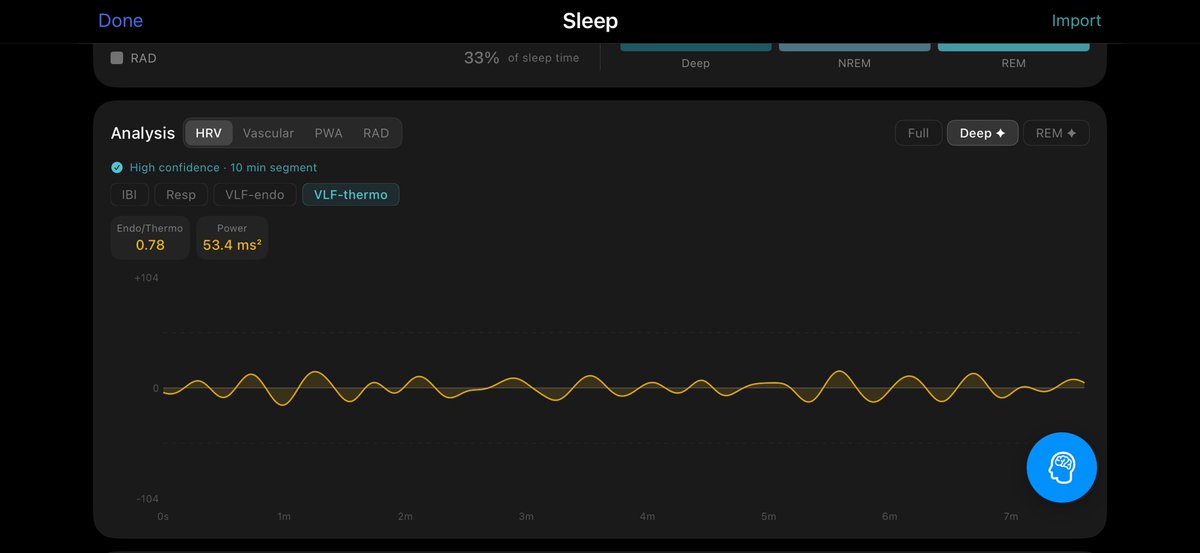Screen dimensions: 1200x553
Task: Select the Full segment option
Action: 918,133
